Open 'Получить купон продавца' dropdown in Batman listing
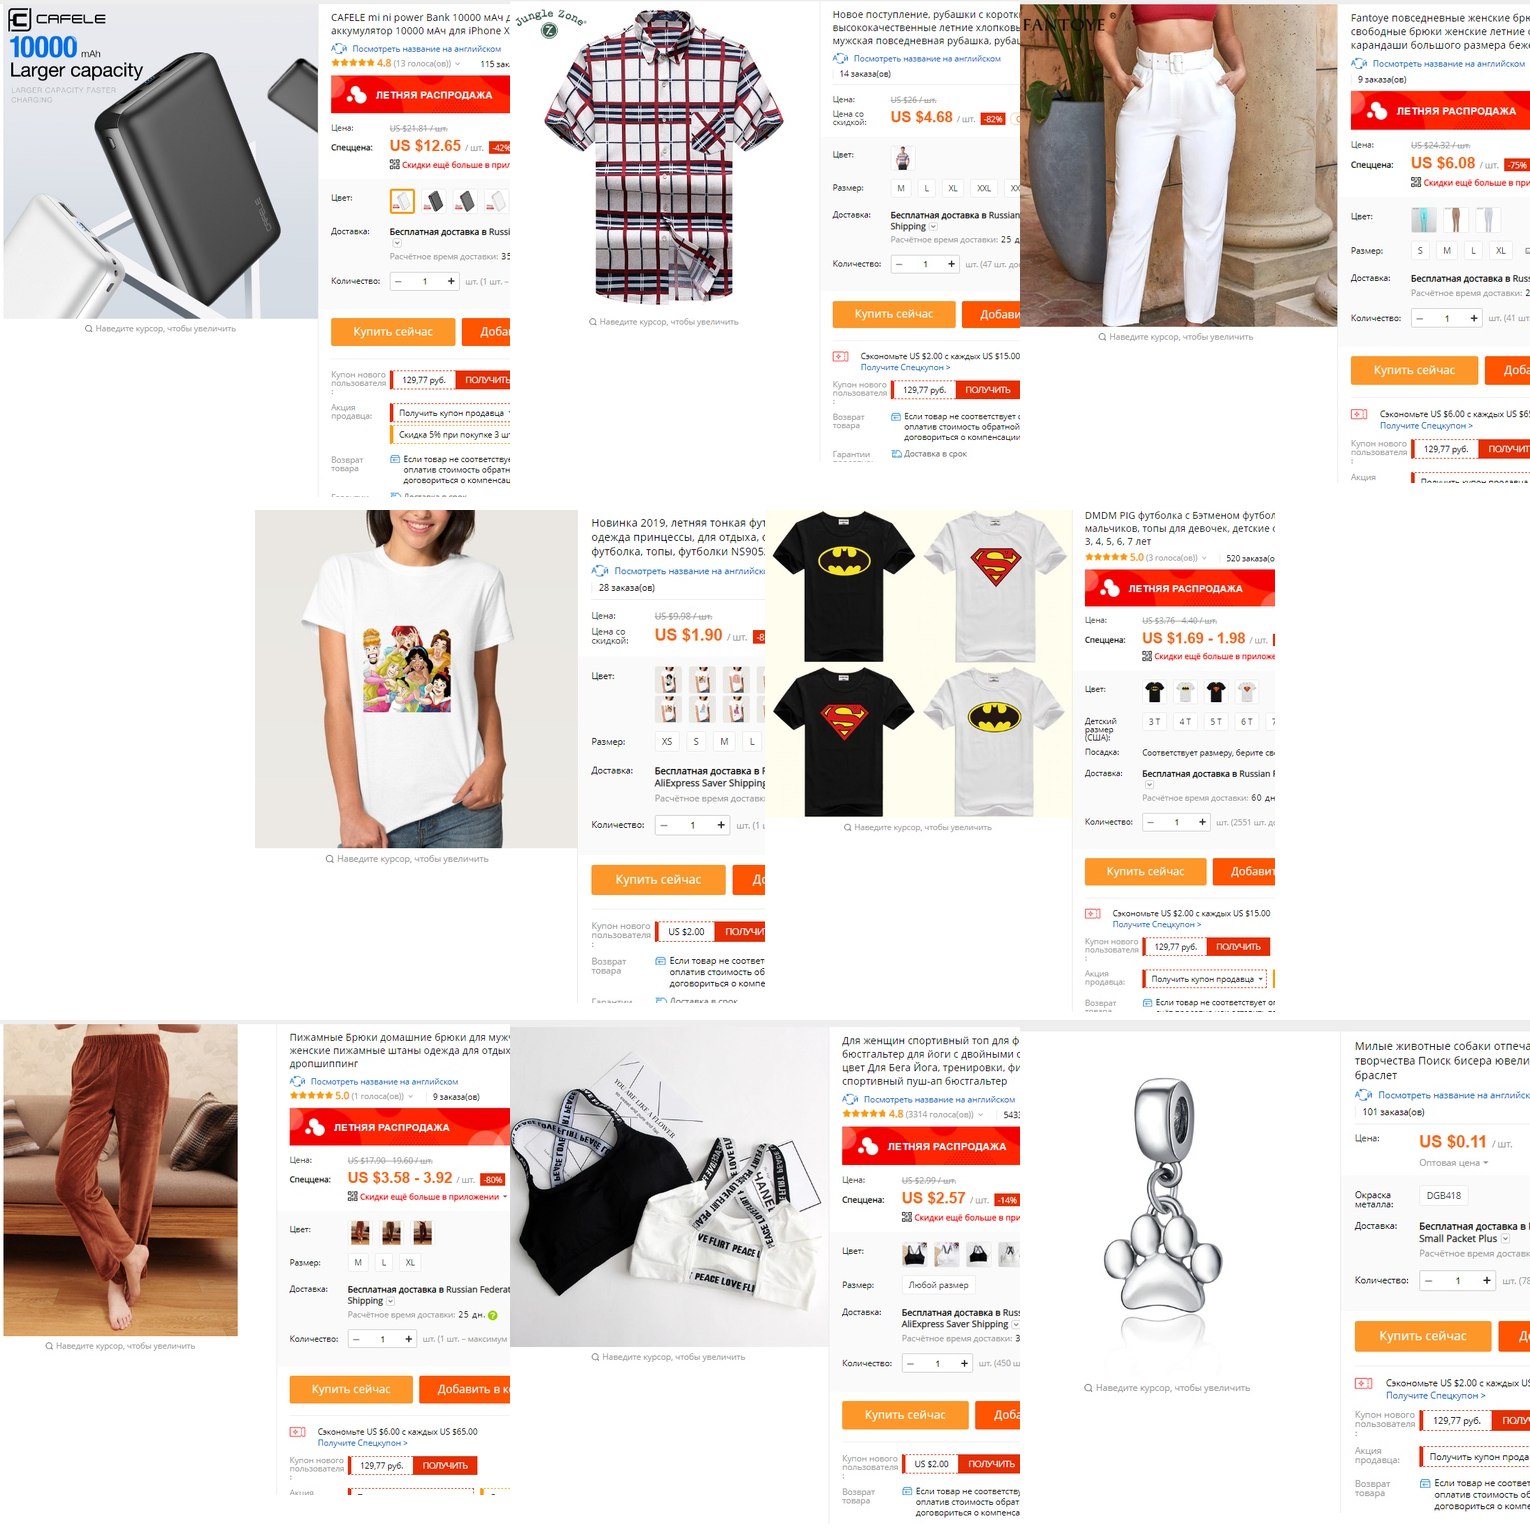1530x1530 pixels. pos(1207,979)
